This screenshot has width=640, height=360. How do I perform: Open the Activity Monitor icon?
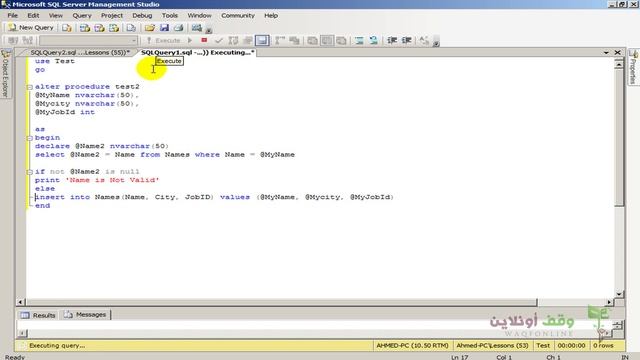(x=197, y=28)
